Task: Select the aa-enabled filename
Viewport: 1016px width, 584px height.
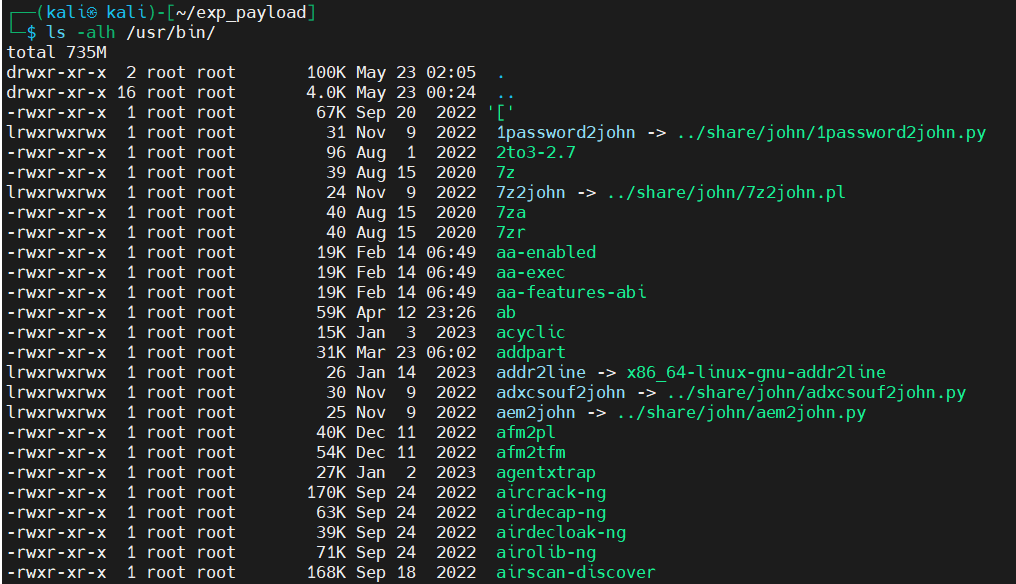Action: click(546, 252)
